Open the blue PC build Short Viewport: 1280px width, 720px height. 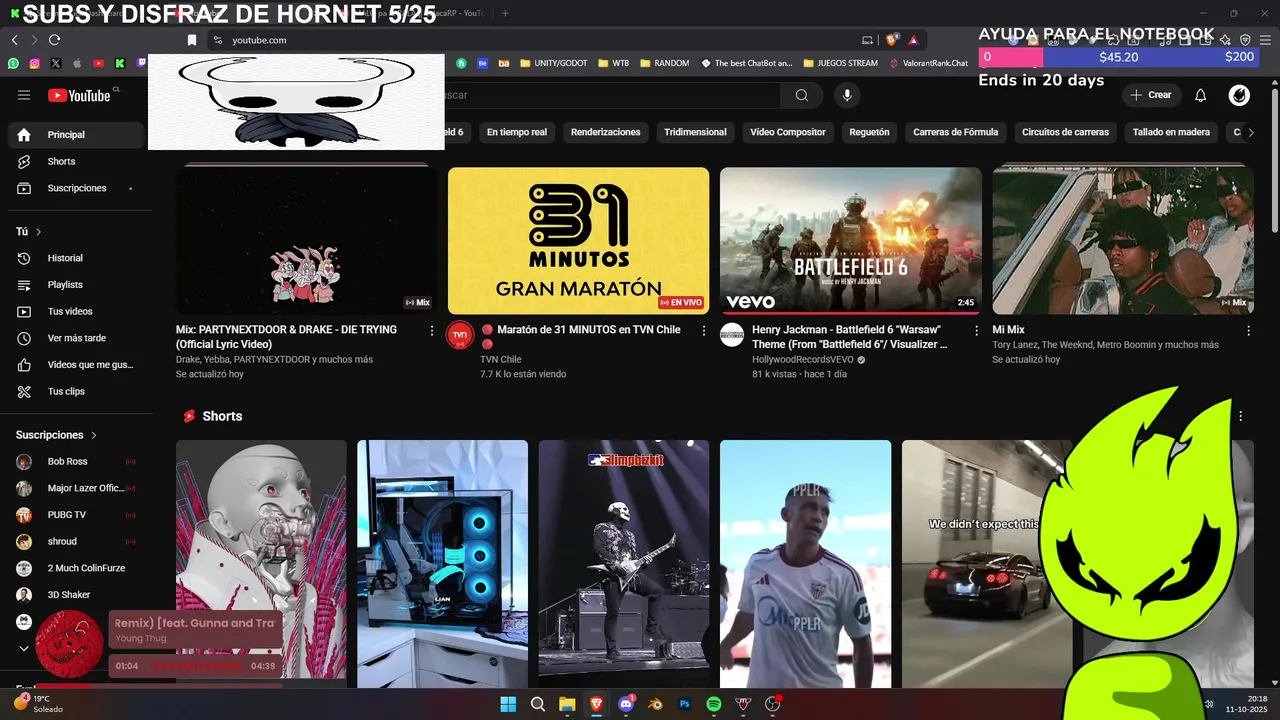coord(442,563)
